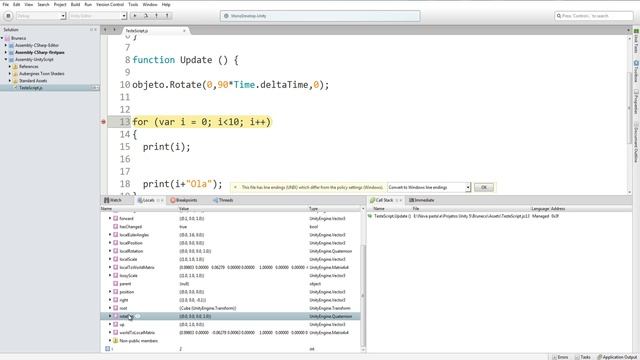Collapse the Bruneco solution node
Screen dimensions: 640x360
tap(2, 38)
